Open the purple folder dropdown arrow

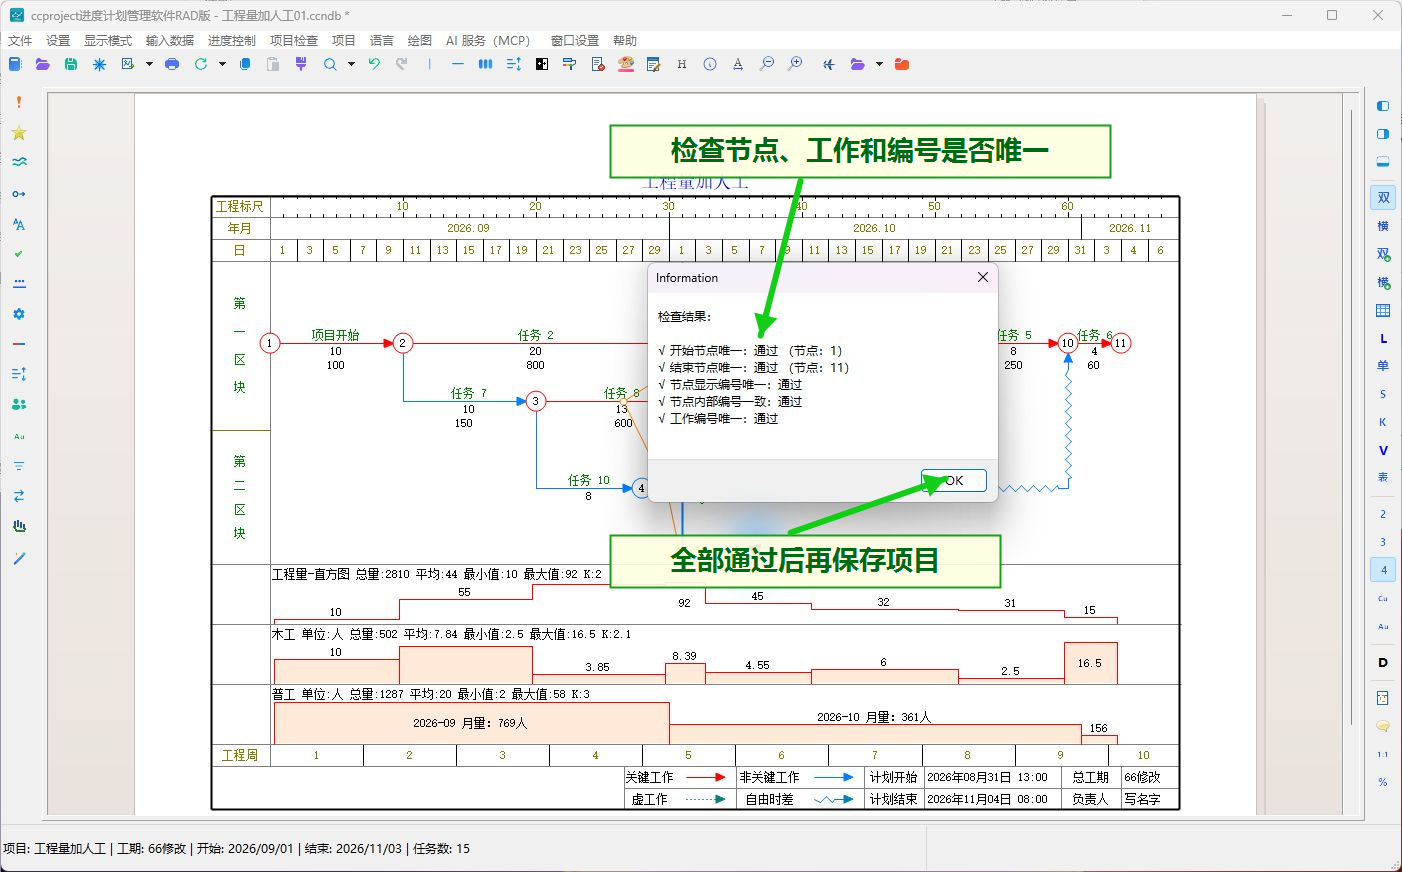pos(879,64)
